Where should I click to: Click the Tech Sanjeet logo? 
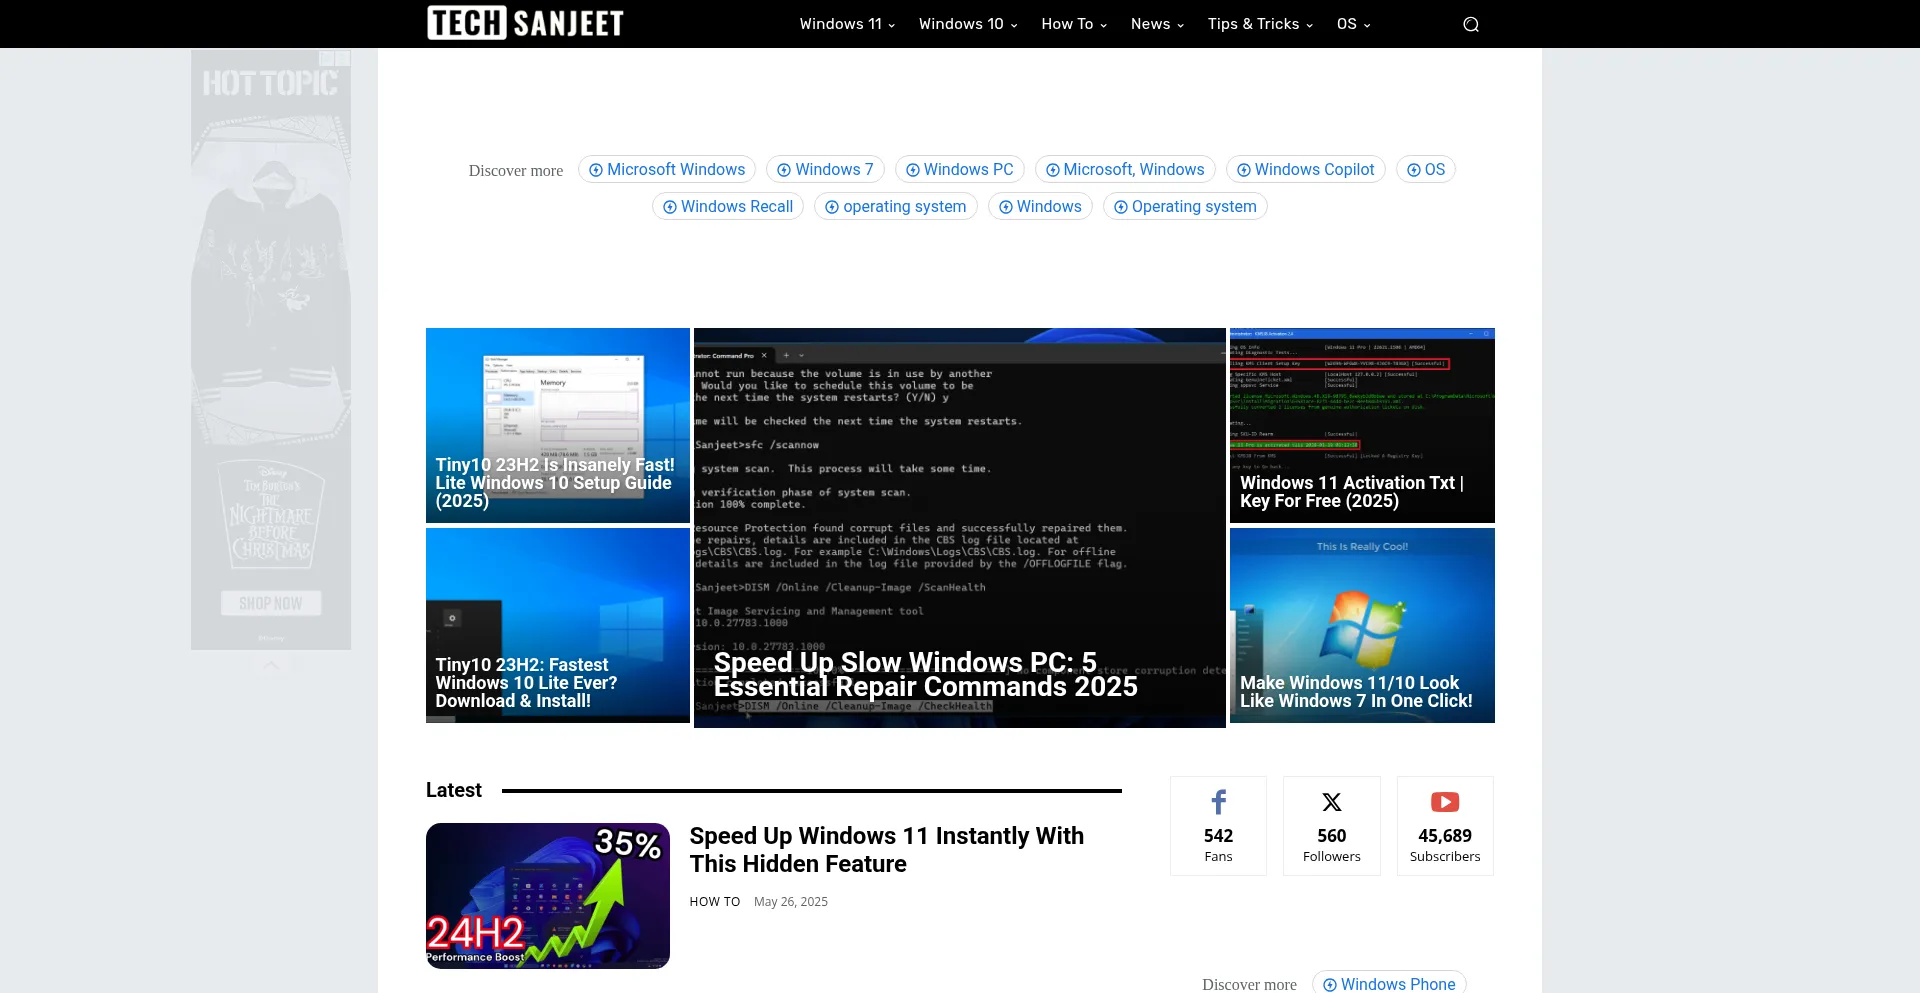[525, 23]
